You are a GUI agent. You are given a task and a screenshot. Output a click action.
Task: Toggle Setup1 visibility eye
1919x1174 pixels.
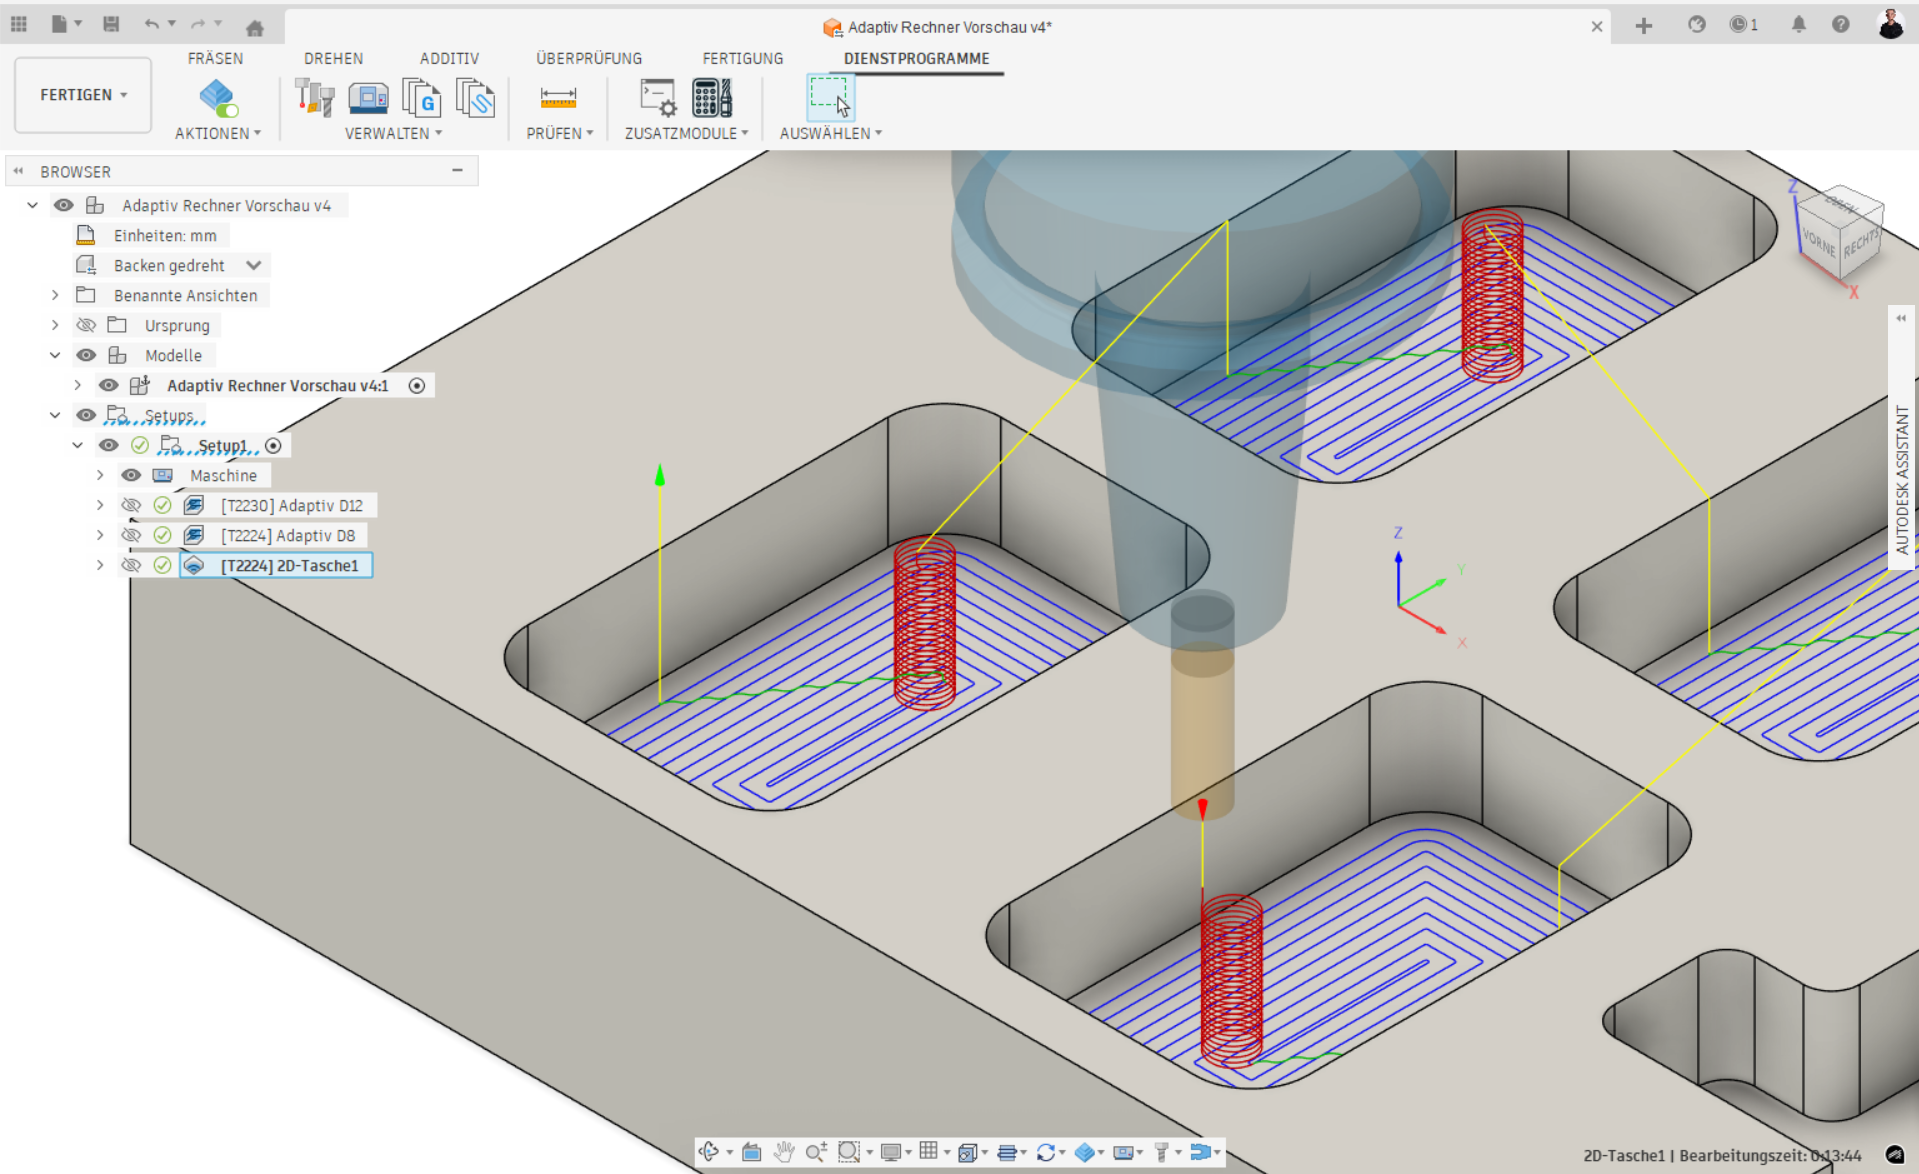pyautogui.click(x=109, y=445)
